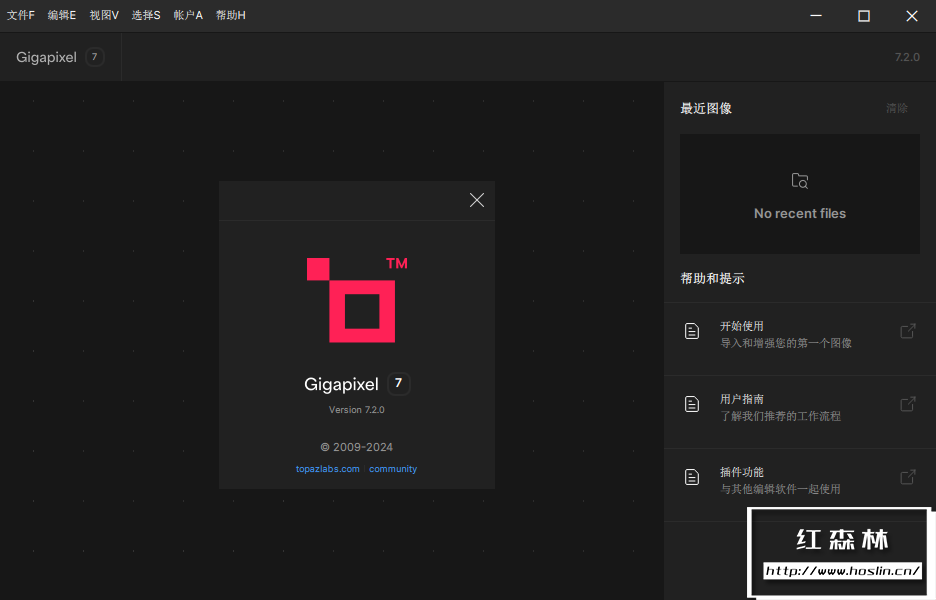Open the 帐户A menu
936x600 pixels.
pyautogui.click(x=188, y=15)
